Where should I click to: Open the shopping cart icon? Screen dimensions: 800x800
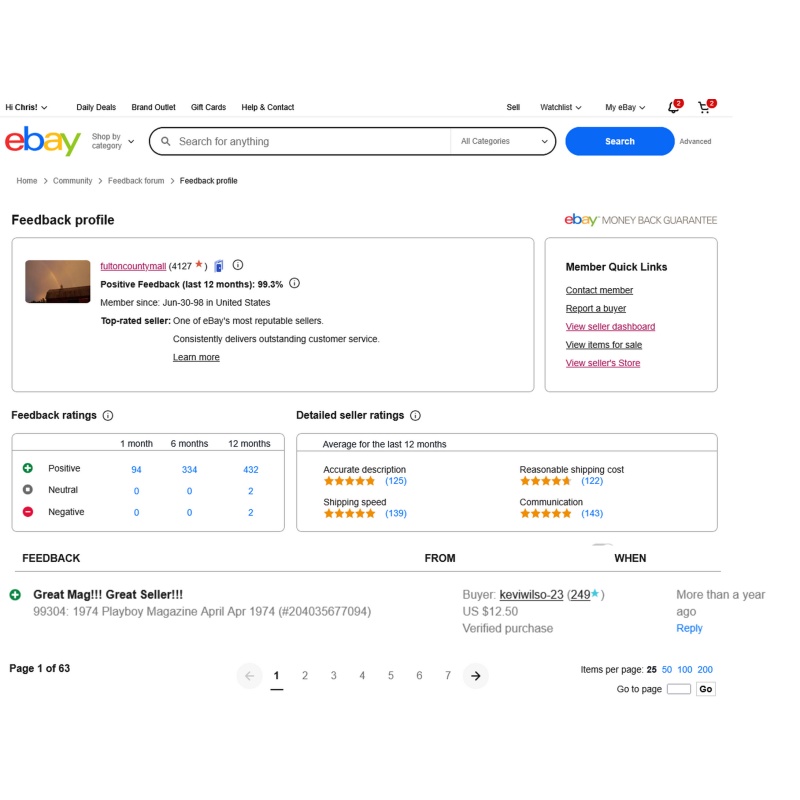(x=706, y=107)
